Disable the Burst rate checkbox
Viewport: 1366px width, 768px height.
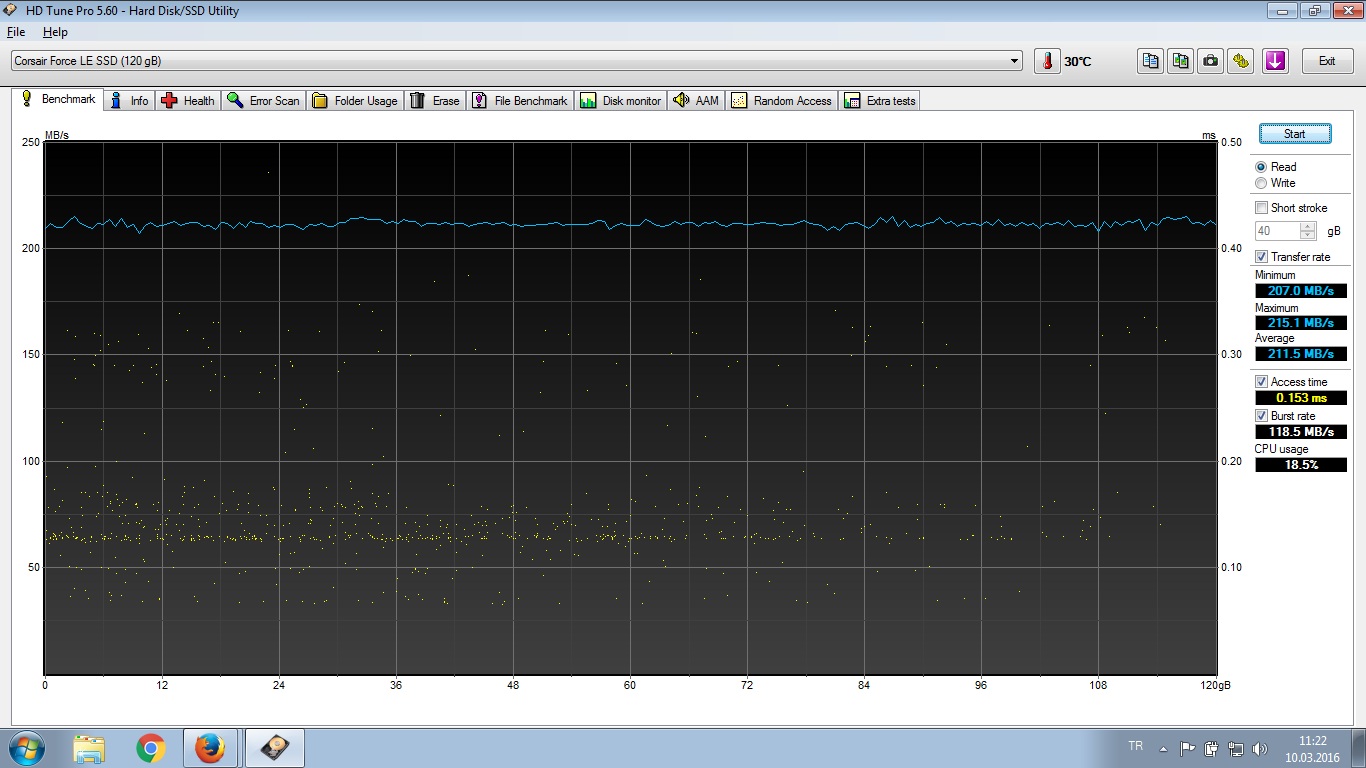tap(1261, 416)
